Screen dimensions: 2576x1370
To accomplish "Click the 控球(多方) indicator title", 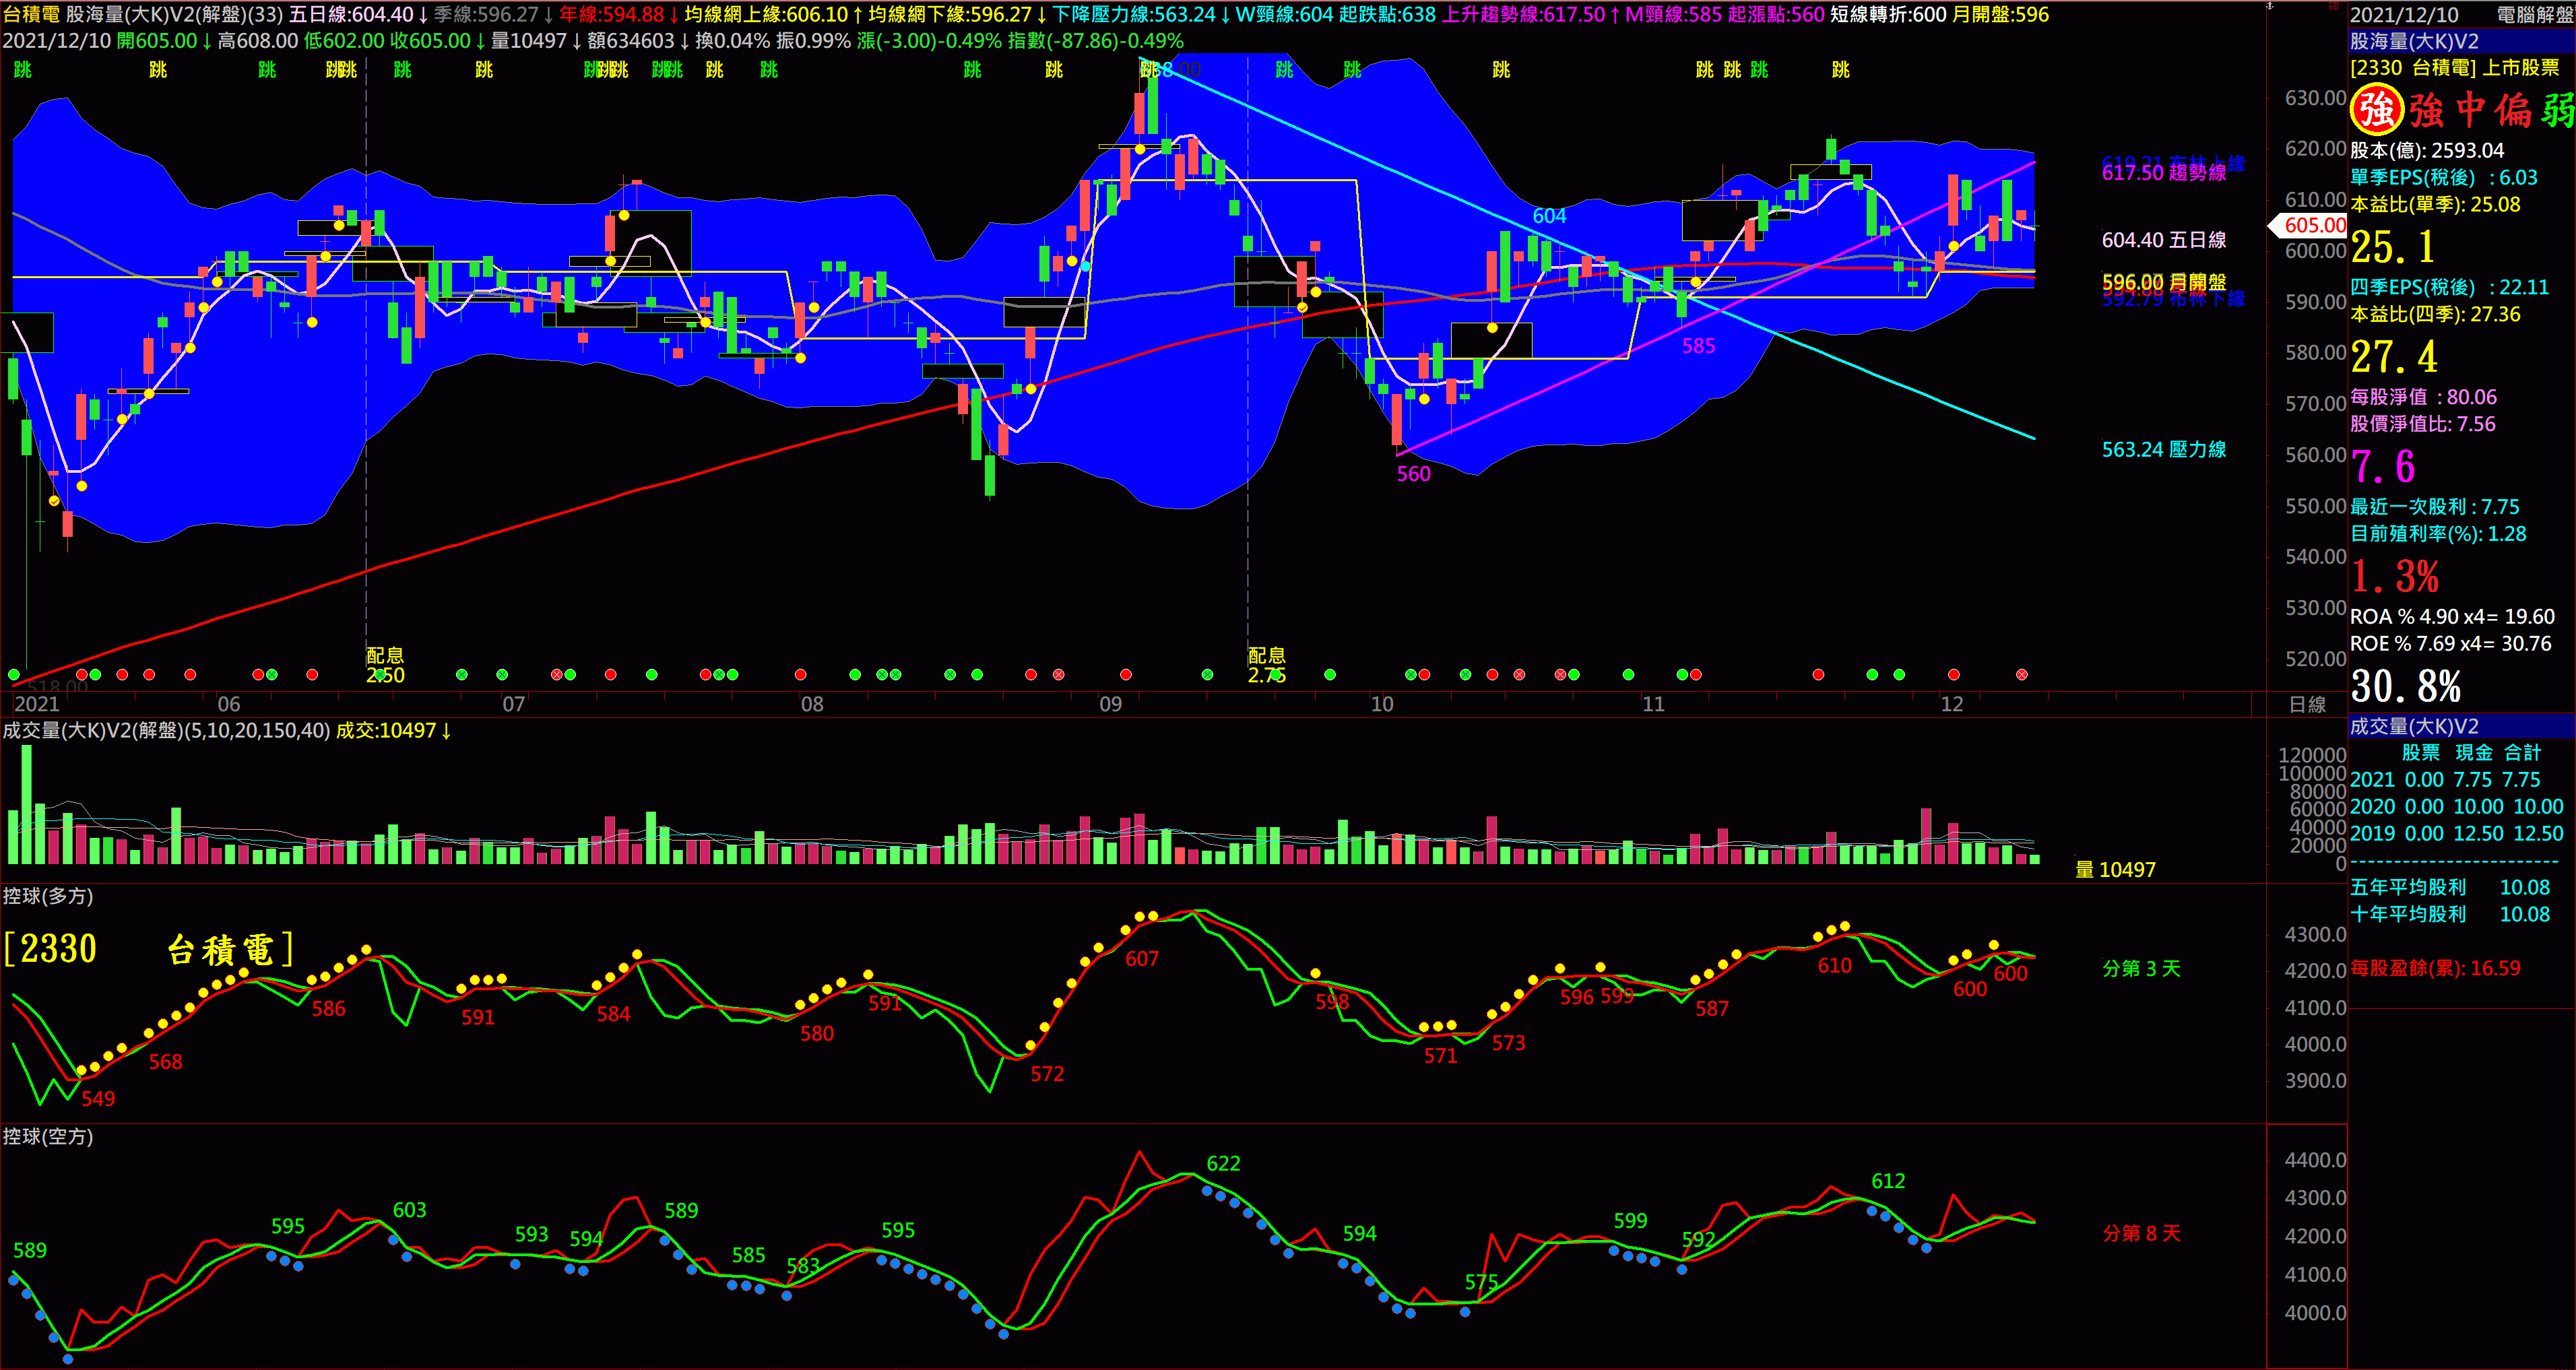I will 48,896.
